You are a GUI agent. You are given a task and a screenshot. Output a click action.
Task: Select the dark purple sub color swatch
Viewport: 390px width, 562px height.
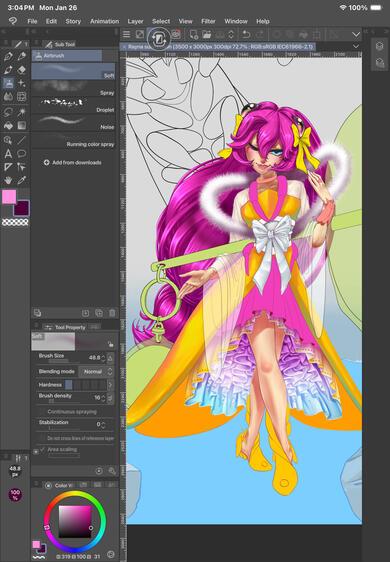21,208
